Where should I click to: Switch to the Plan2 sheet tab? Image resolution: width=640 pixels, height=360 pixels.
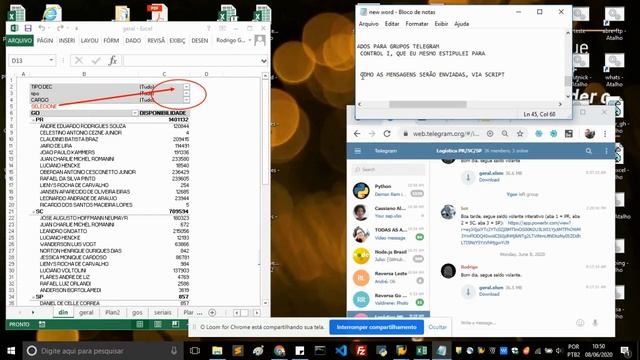[112, 313]
